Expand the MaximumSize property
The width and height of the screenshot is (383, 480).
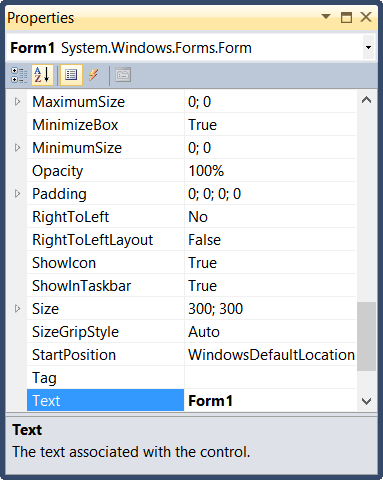pyautogui.click(x=18, y=101)
